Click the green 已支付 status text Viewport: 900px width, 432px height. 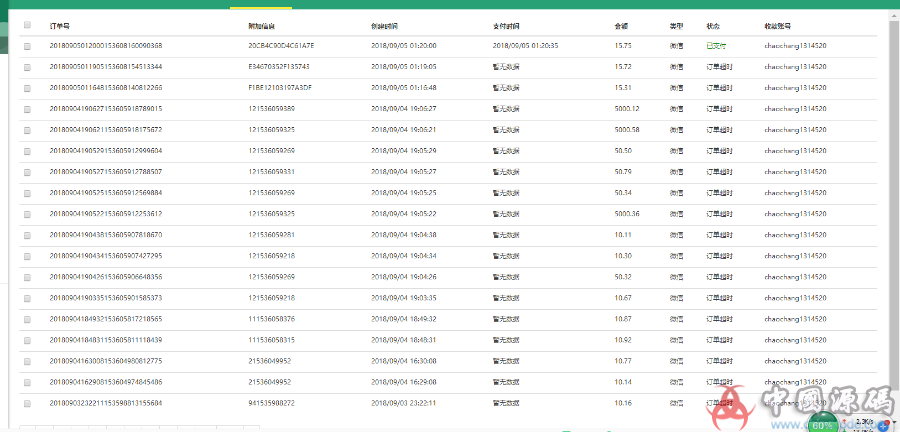pos(716,46)
